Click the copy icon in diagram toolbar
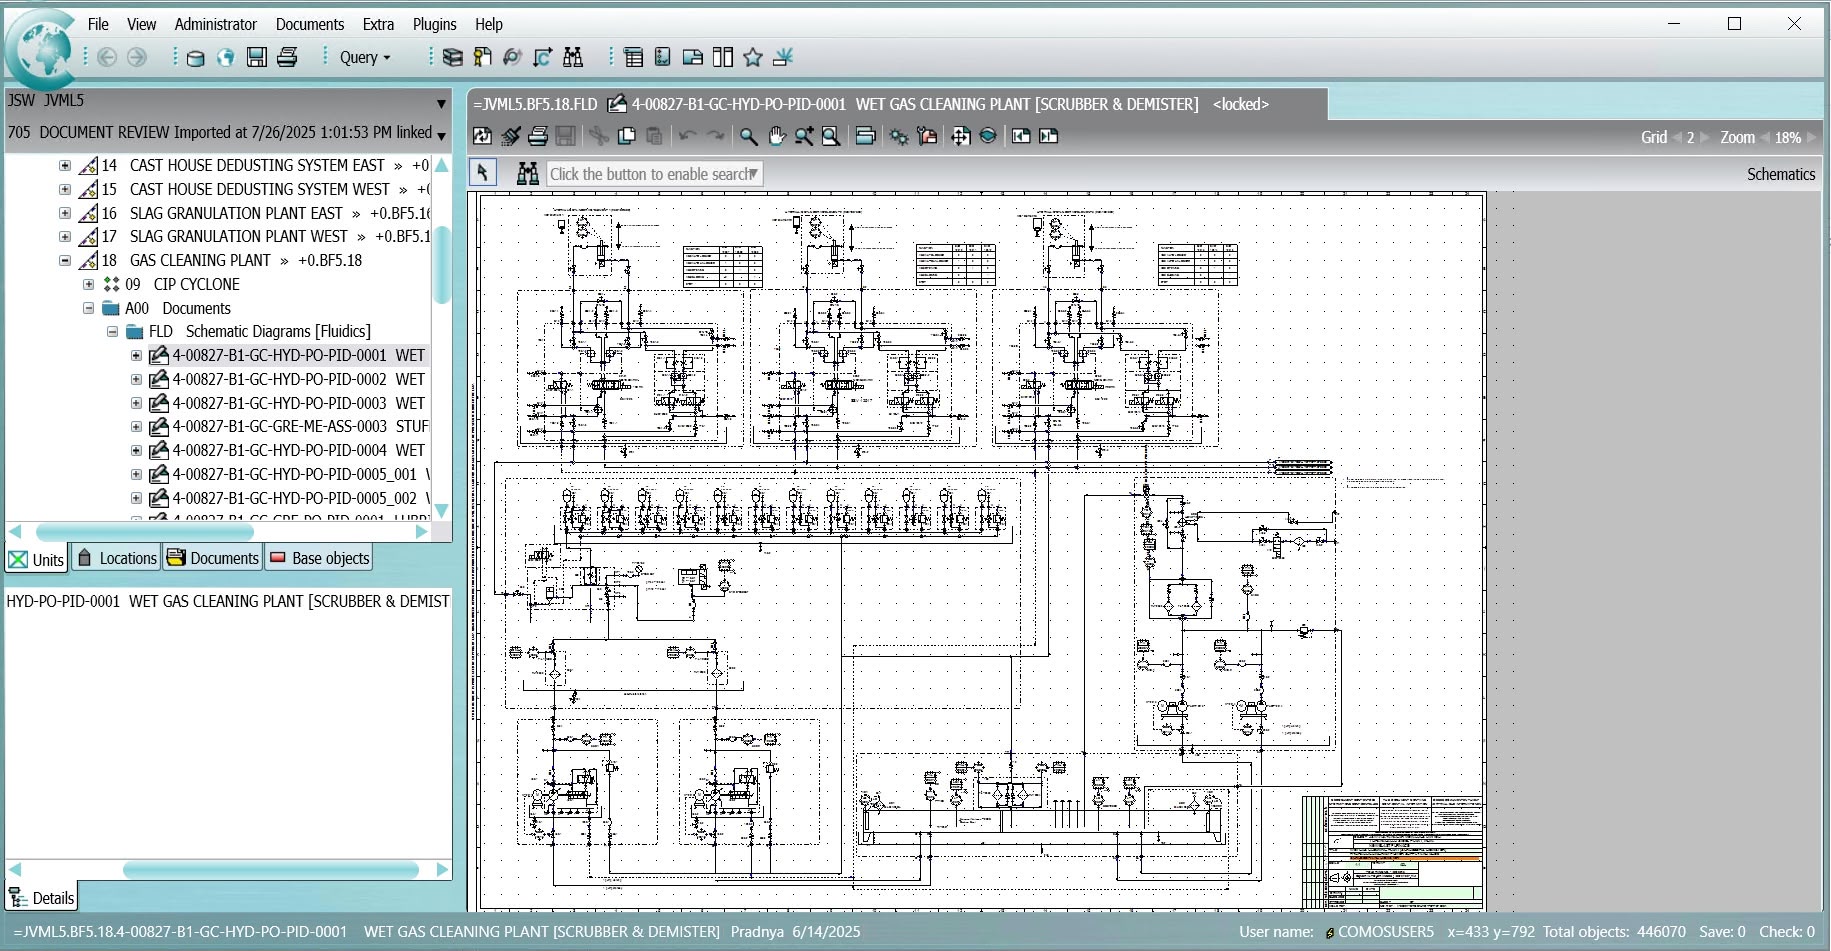The height and width of the screenshot is (951, 1831). point(627,136)
